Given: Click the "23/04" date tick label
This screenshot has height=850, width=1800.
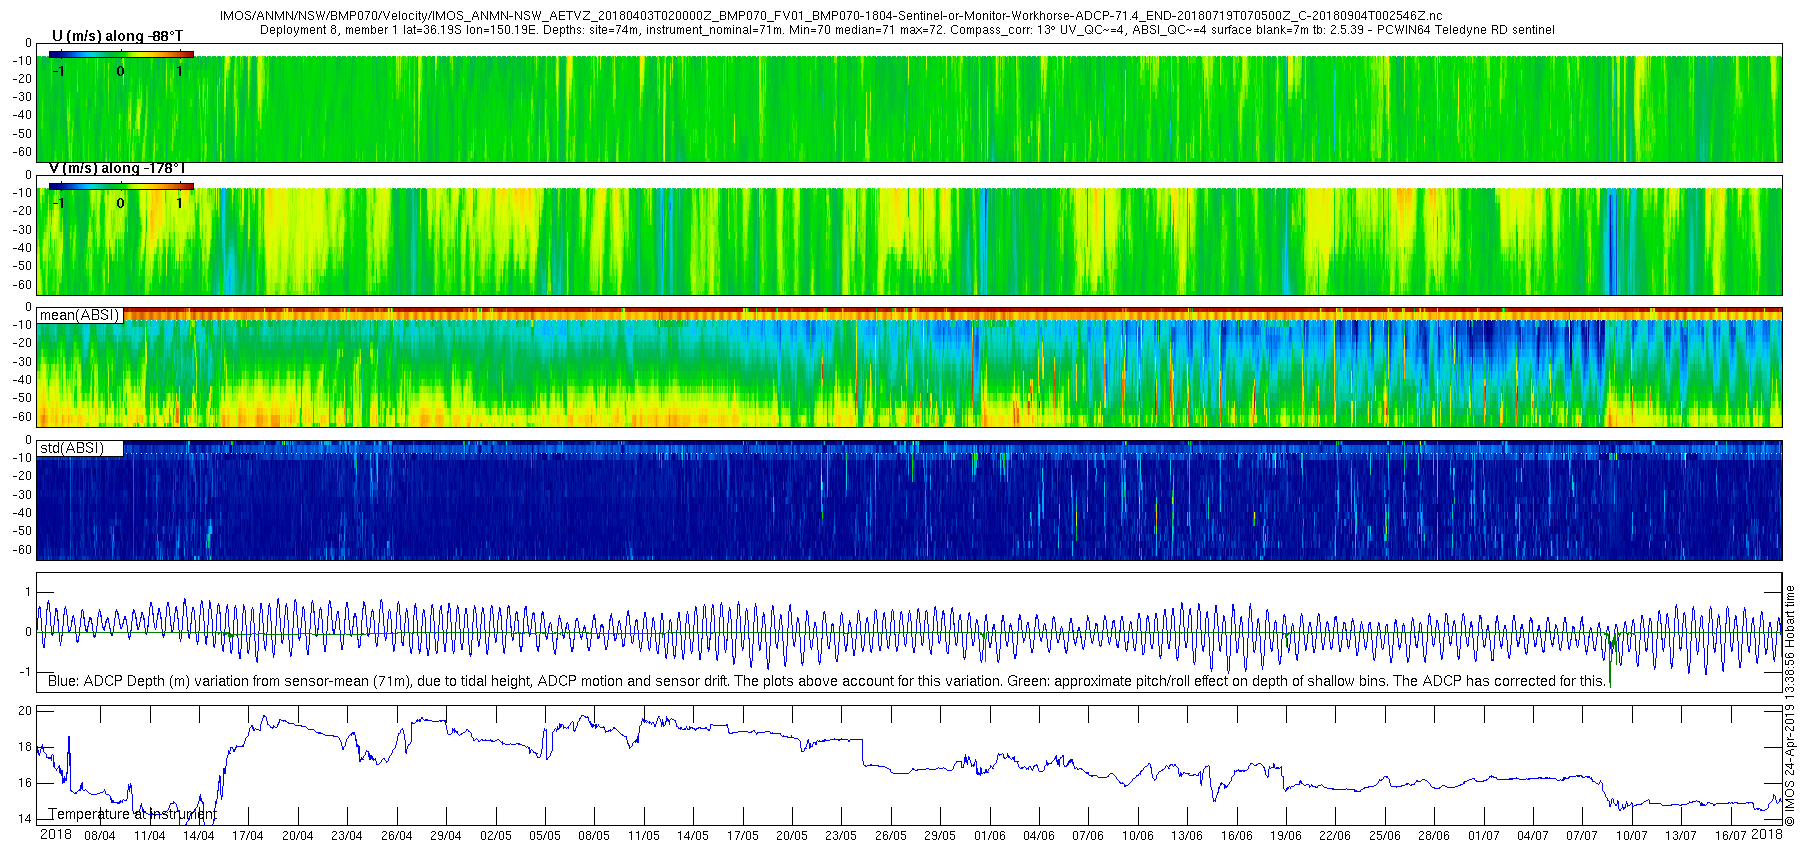Looking at the screenshot, I should tap(347, 836).
